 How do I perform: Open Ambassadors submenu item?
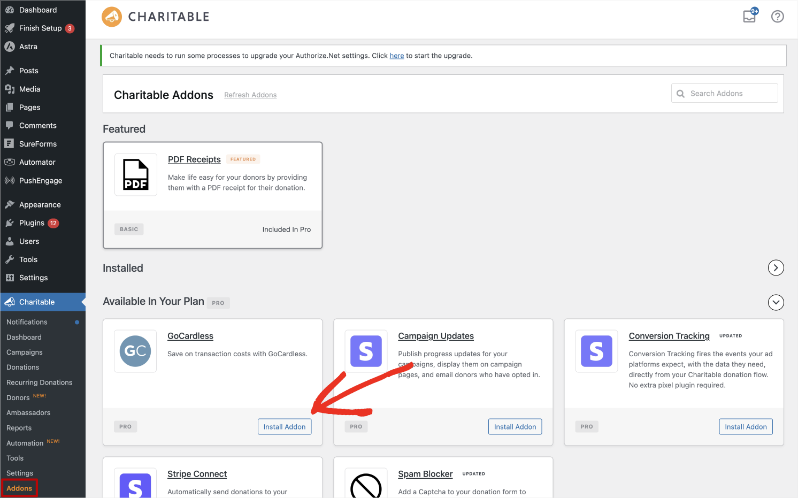[x=28, y=413]
